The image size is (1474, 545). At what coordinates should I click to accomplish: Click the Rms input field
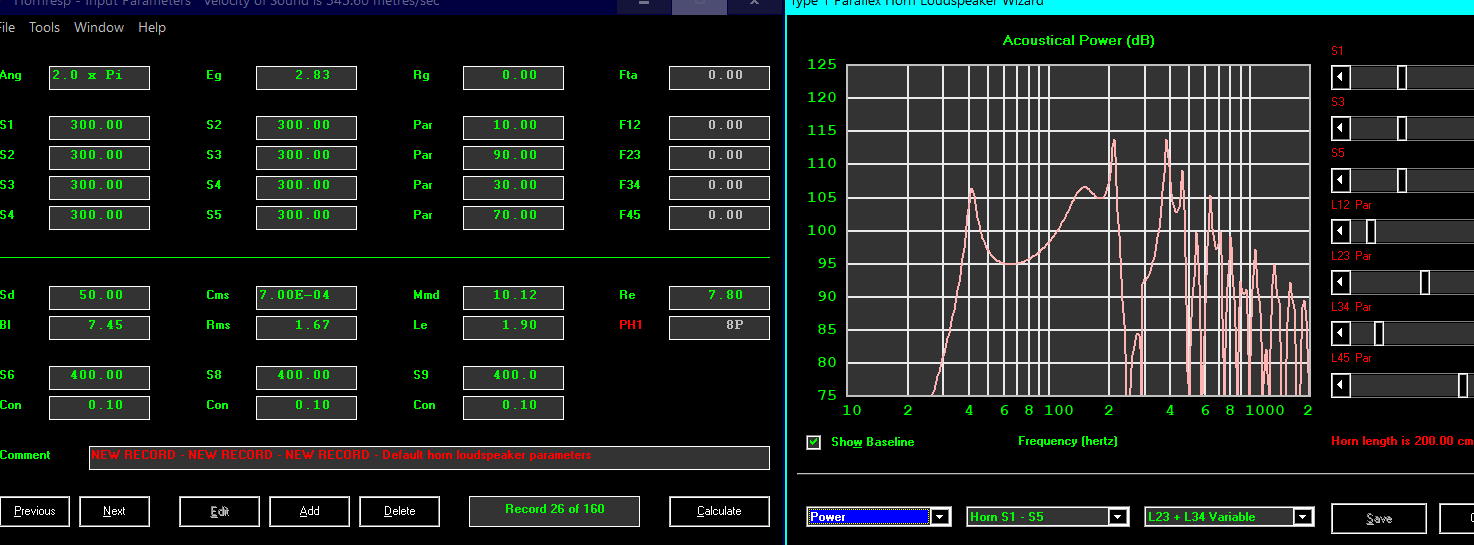(306, 327)
